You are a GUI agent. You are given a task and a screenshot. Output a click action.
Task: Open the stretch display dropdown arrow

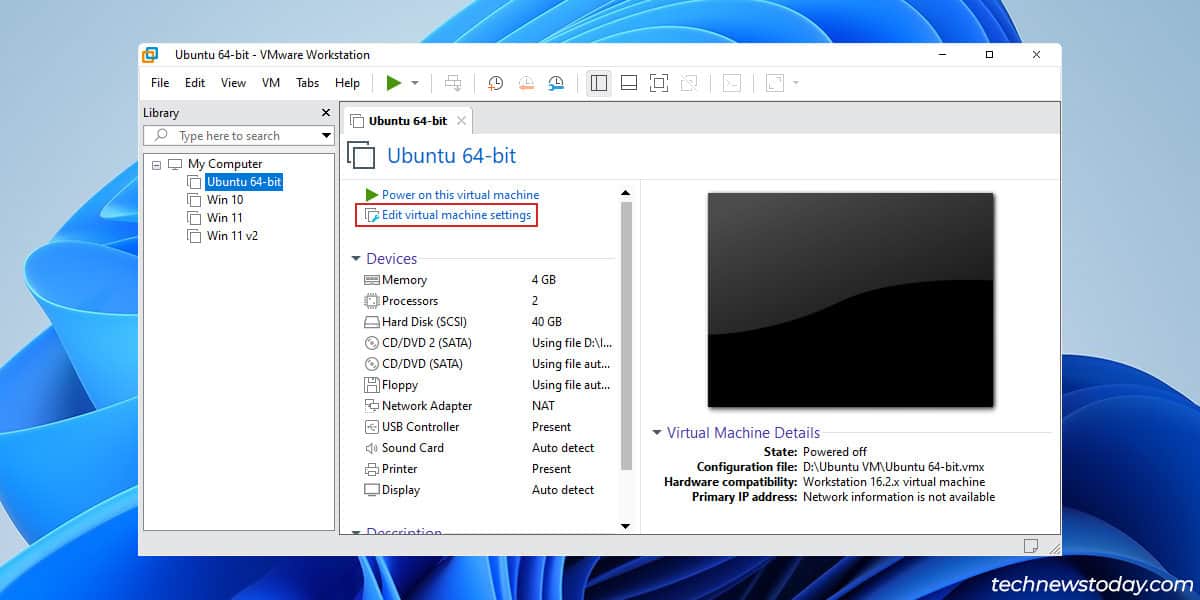click(x=796, y=83)
